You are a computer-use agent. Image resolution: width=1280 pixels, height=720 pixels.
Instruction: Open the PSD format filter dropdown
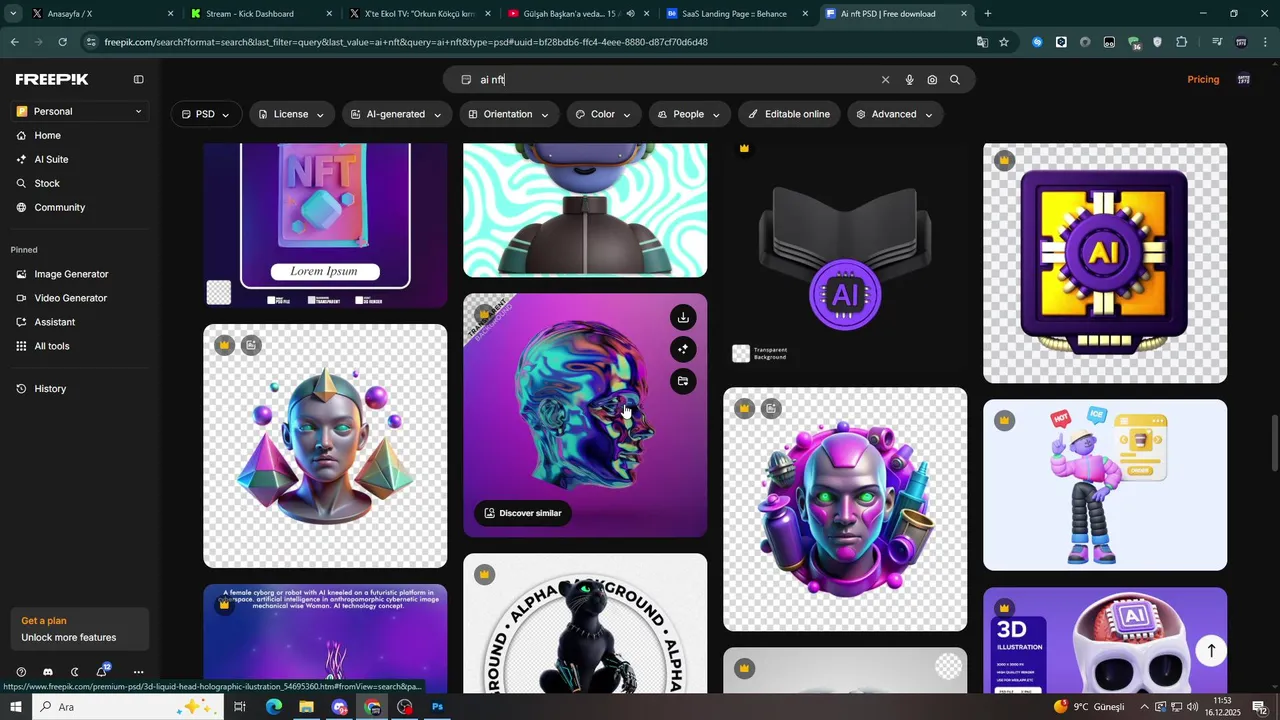(x=206, y=114)
